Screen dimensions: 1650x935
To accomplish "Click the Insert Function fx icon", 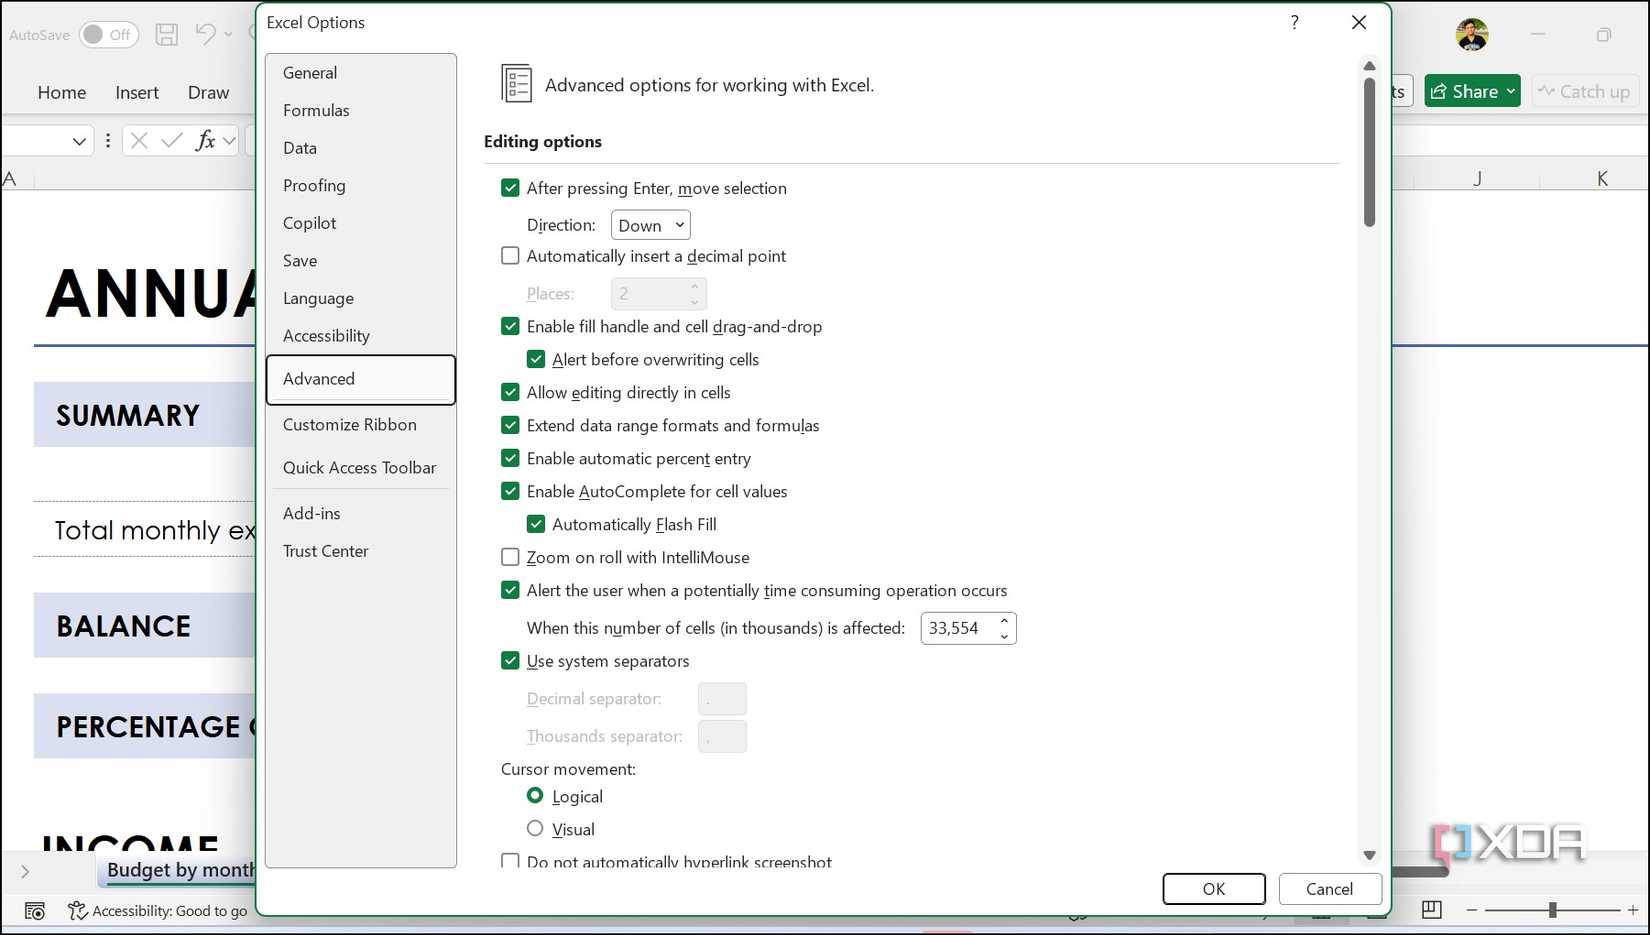I will [x=205, y=141].
